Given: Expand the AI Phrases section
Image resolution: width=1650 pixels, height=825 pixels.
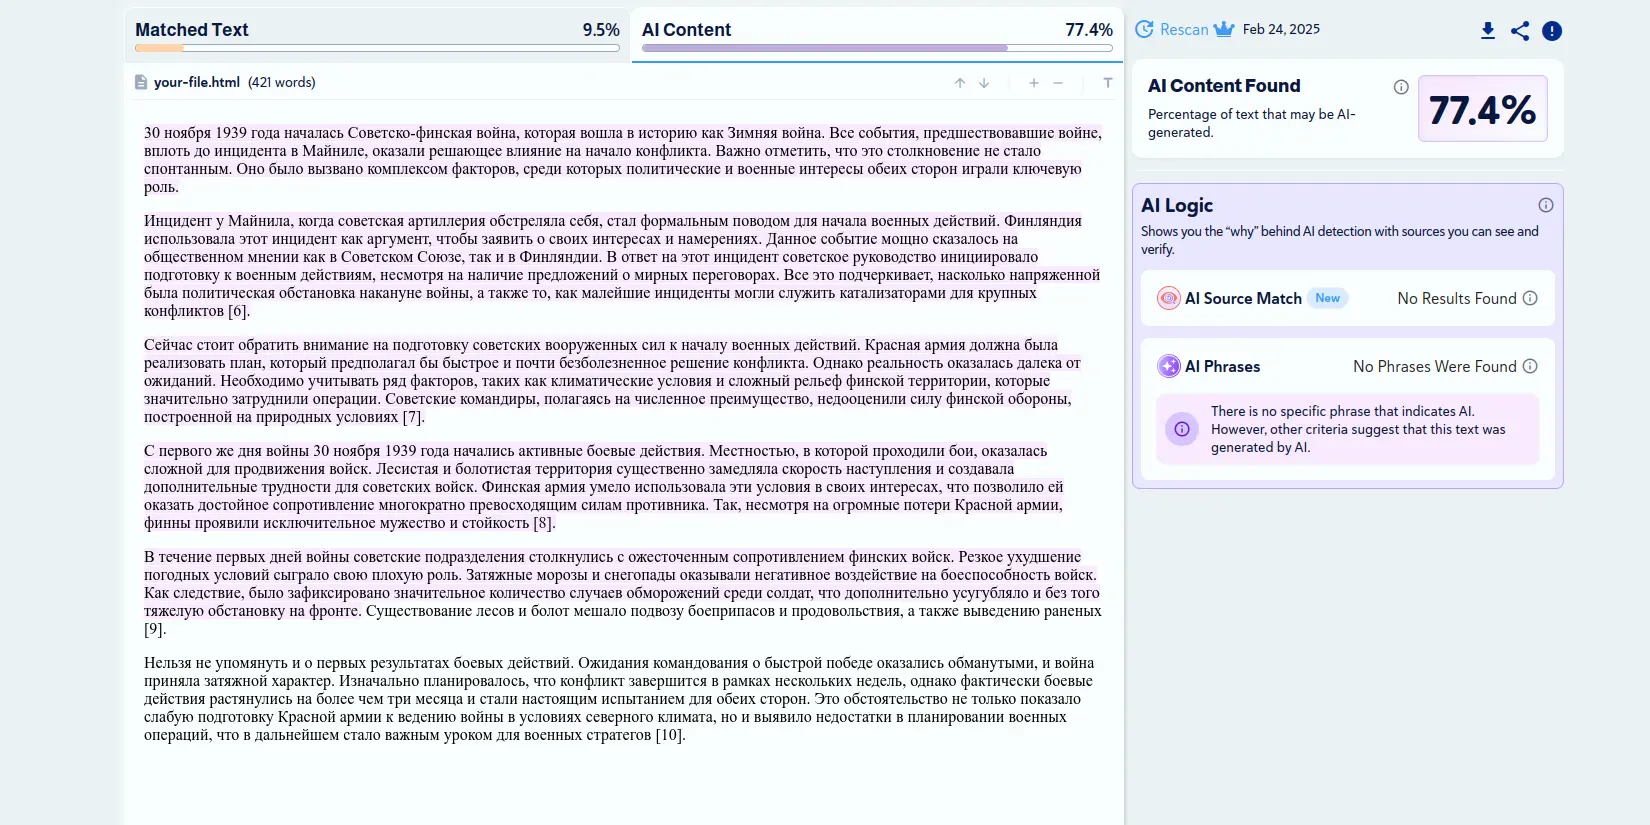Looking at the screenshot, I should (x=1222, y=366).
